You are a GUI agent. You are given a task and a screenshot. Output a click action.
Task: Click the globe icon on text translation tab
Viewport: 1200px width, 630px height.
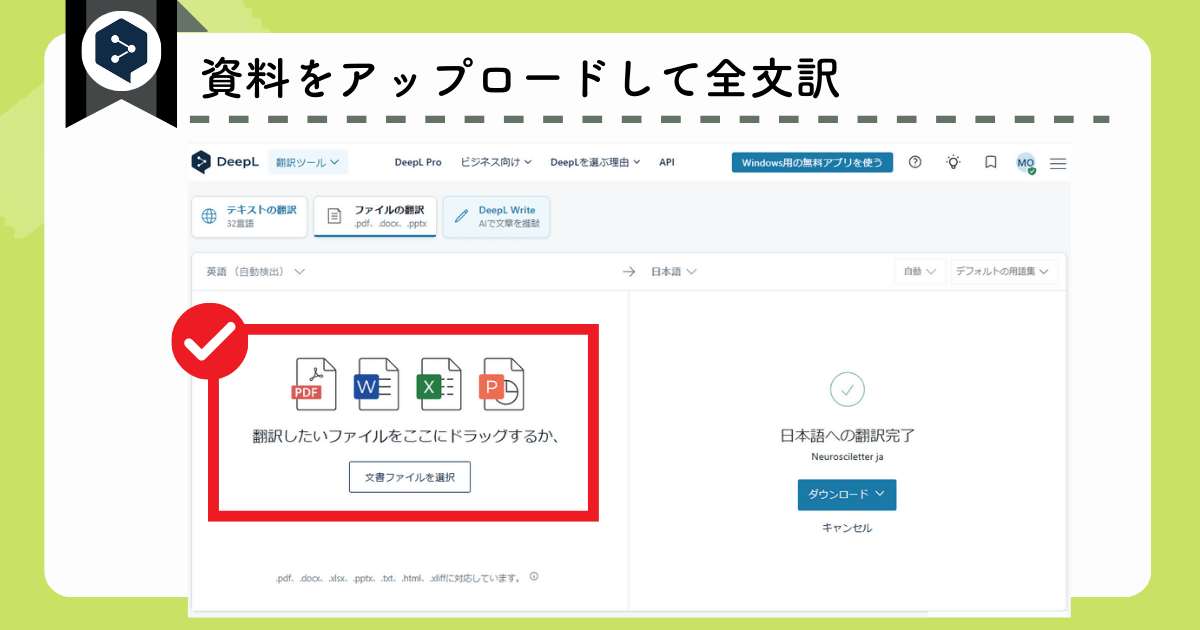point(209,216)
